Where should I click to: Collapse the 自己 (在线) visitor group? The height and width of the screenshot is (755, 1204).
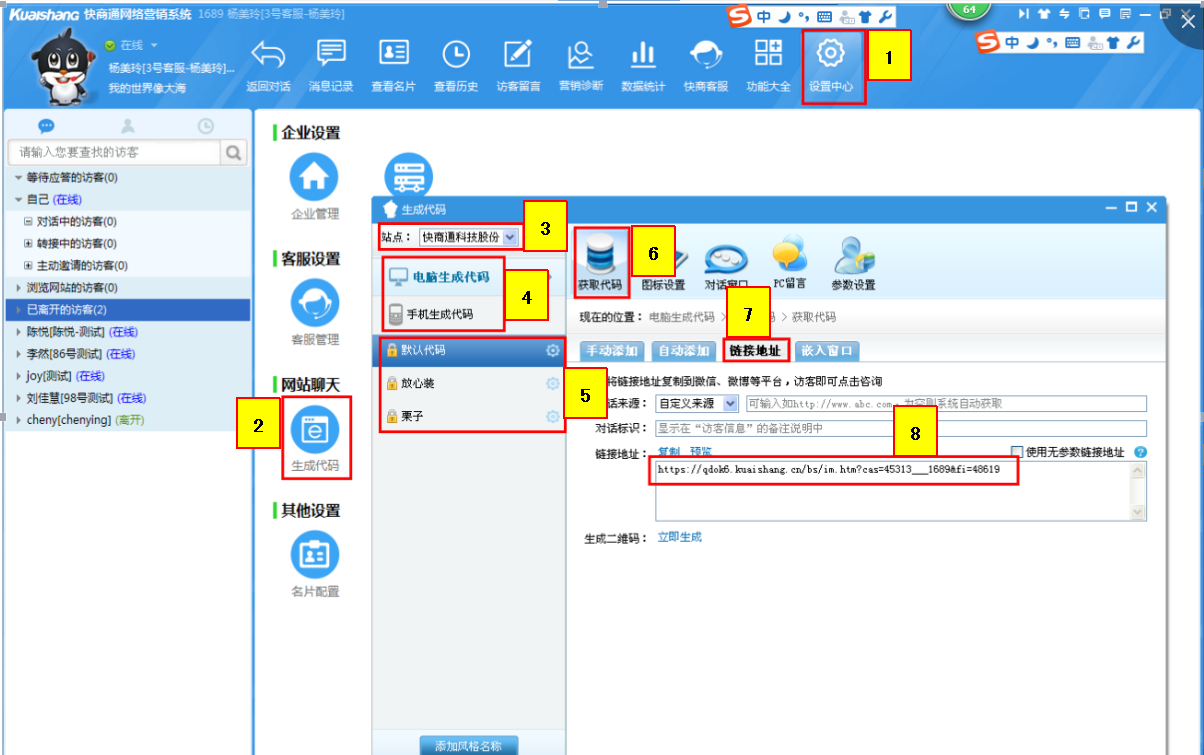19,200
